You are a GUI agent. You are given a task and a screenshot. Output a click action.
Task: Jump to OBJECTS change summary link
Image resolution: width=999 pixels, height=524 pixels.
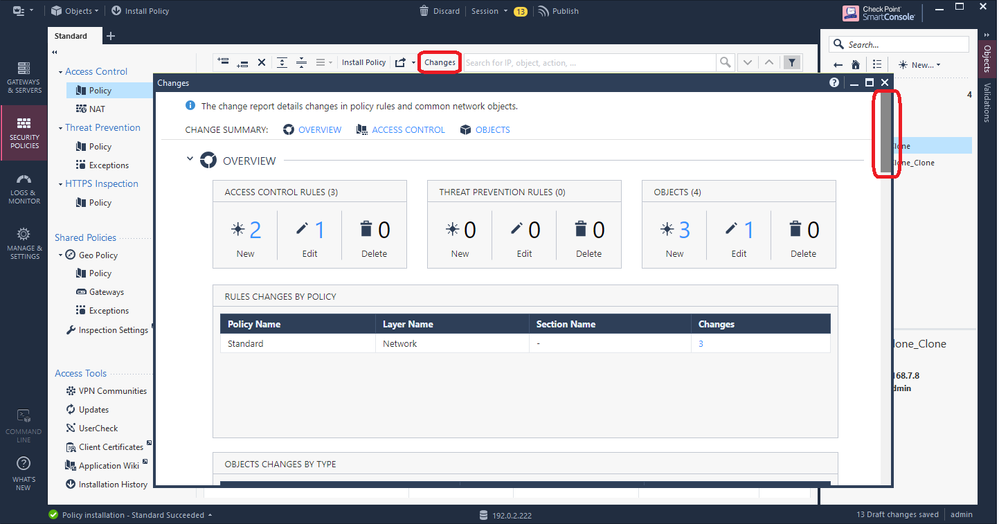click(x=492, y=129)
